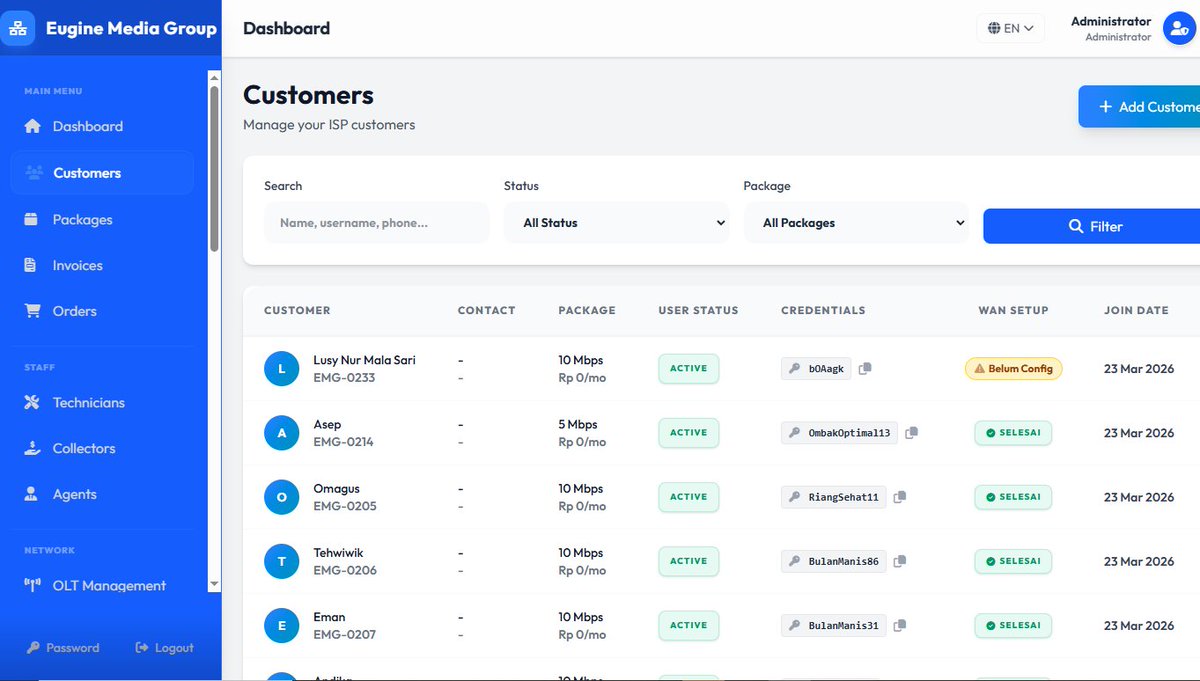
Task: Click customer ID EMG-0233
Action: coord(344,378)
